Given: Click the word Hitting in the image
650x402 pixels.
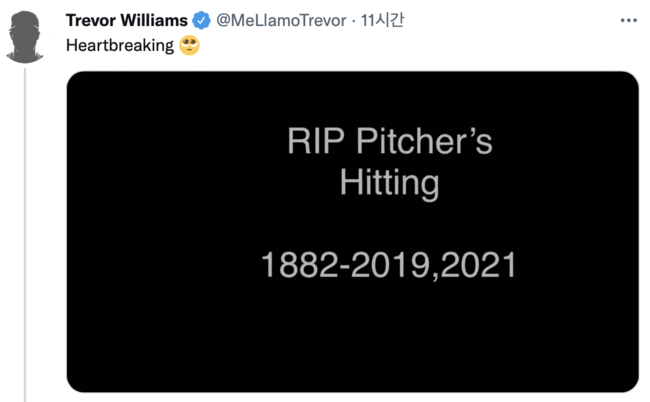Looking at the screenshot, I should [389, 184].
